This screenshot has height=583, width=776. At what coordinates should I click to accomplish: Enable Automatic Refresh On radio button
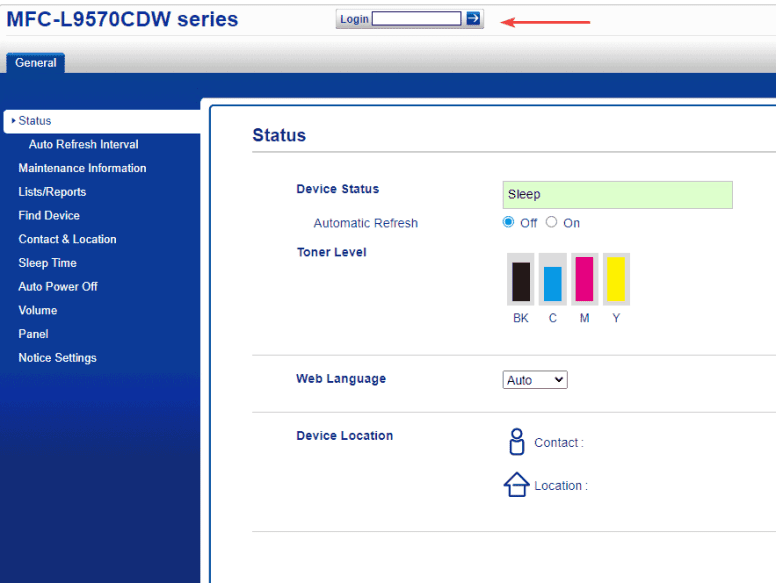(x=551, y=222)
